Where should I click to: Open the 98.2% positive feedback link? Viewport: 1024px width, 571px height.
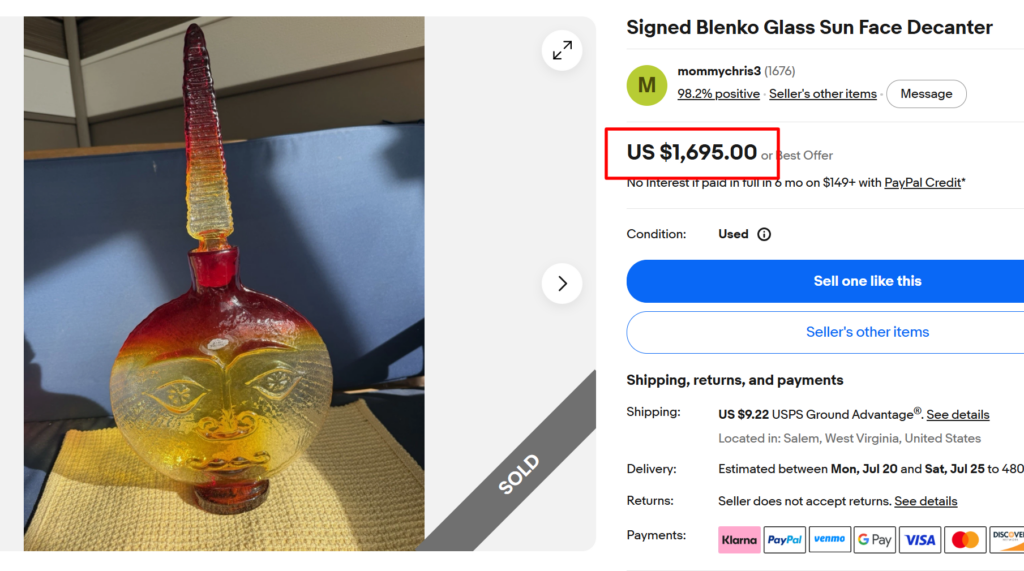pyautogui.click(x=718, y=94)
